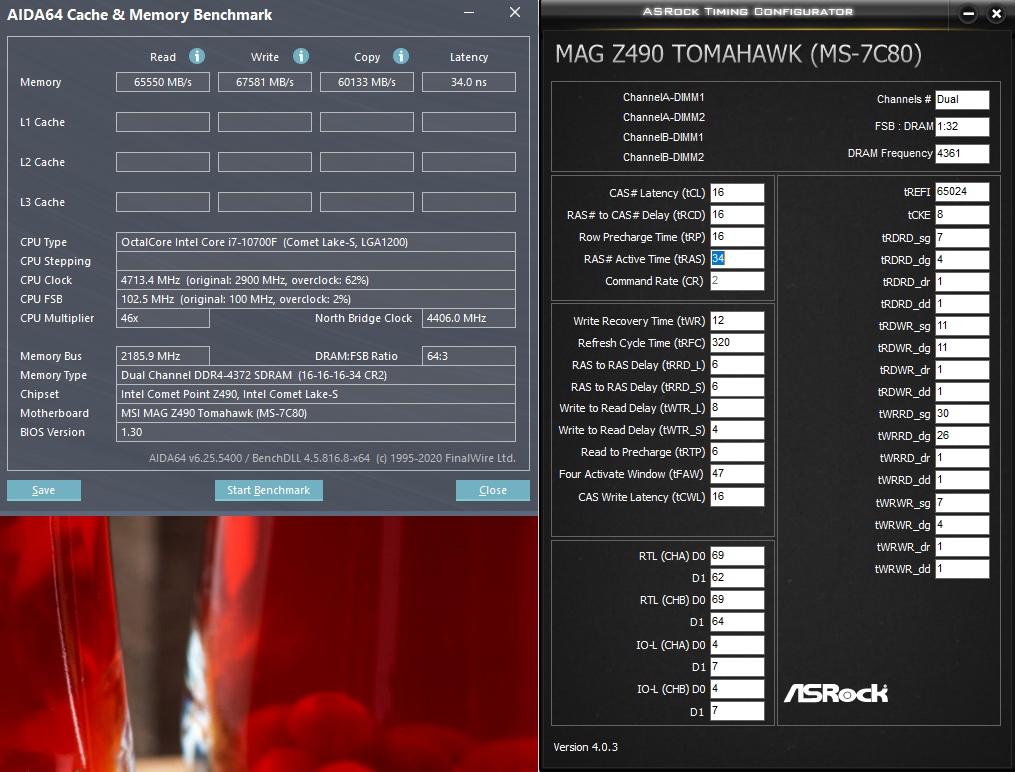
Task: Click the Chipset Intel Comet Point Z490 field
Action: [x=316, y=394]
